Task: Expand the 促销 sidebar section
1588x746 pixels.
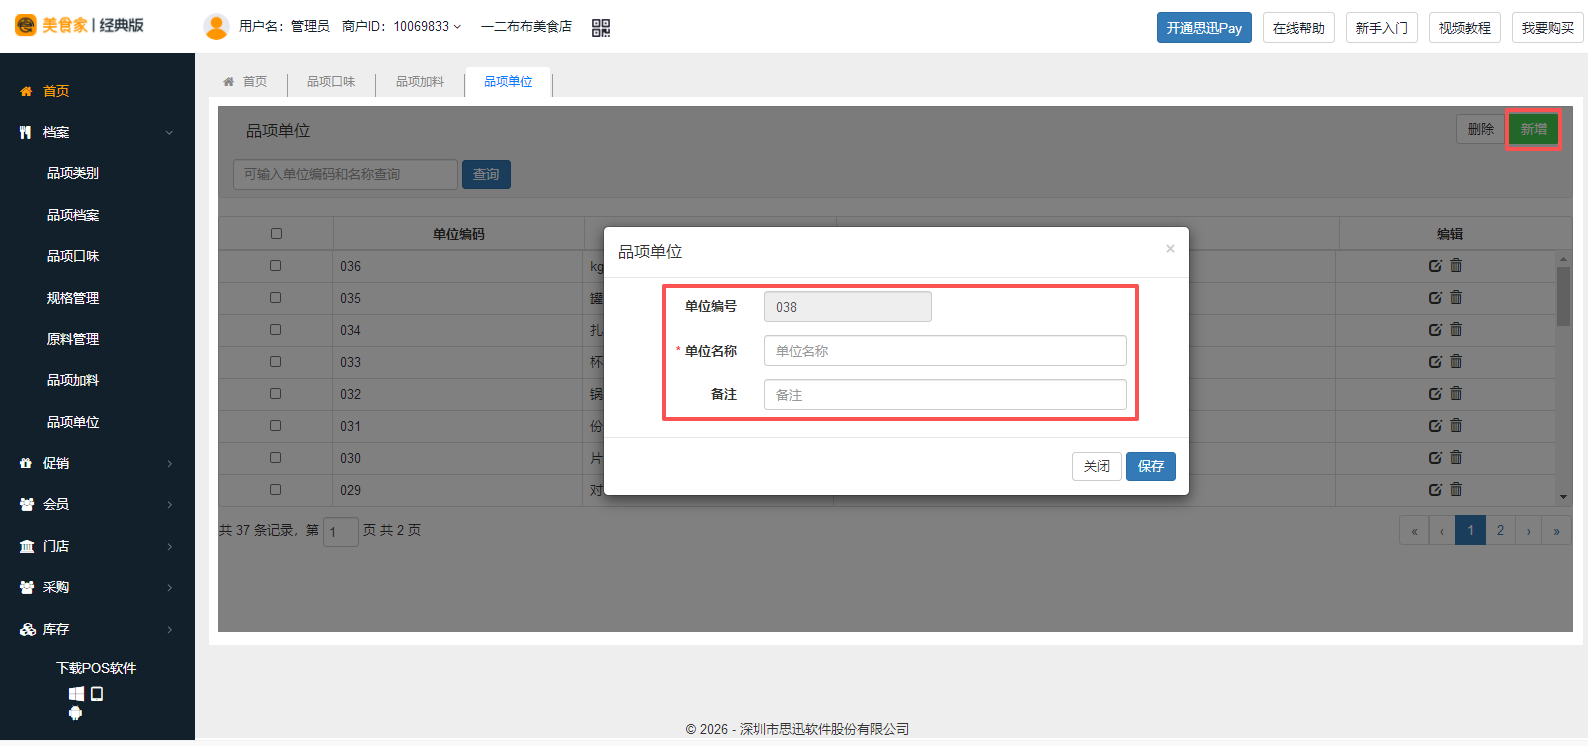Action: [x=97, y=463]
